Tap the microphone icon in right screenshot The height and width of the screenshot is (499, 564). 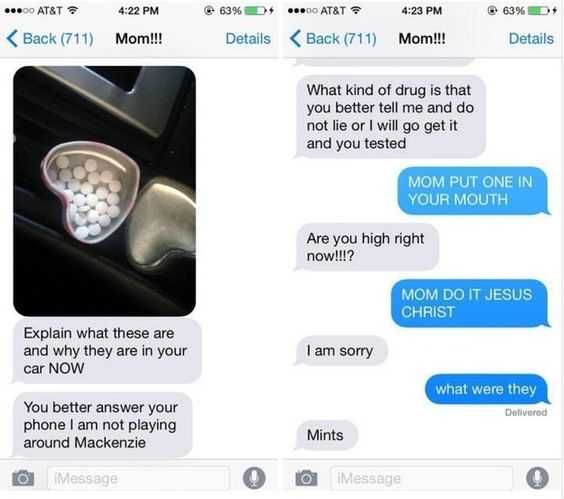[537, 478]
